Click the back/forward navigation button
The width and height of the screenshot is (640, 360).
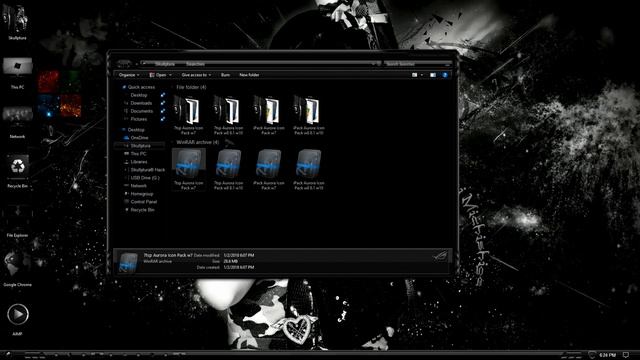tap(124, 64)
